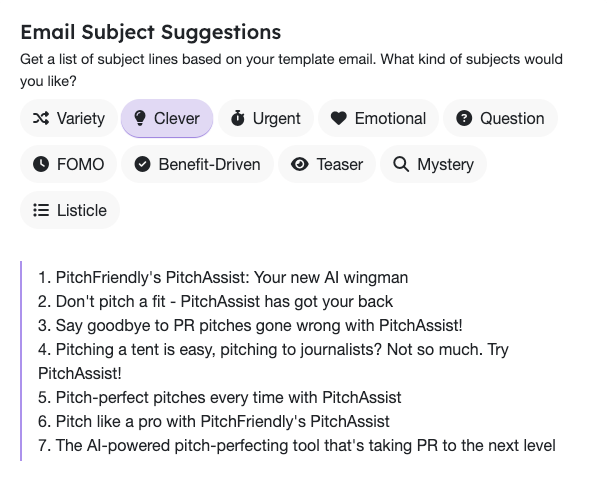The image size is (607, 486).
Task: Click the heart icon on Emotional
Action: 338,118
